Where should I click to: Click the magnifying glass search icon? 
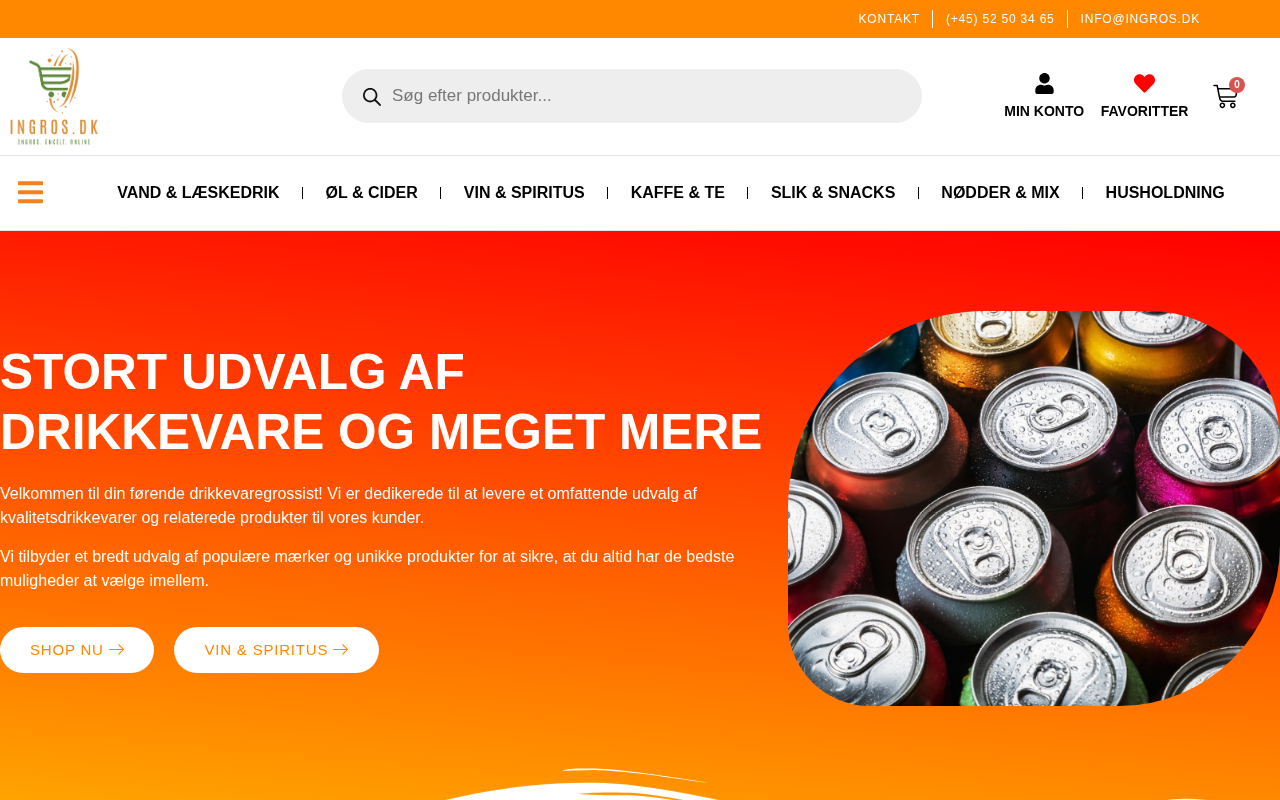coord(372,97)
